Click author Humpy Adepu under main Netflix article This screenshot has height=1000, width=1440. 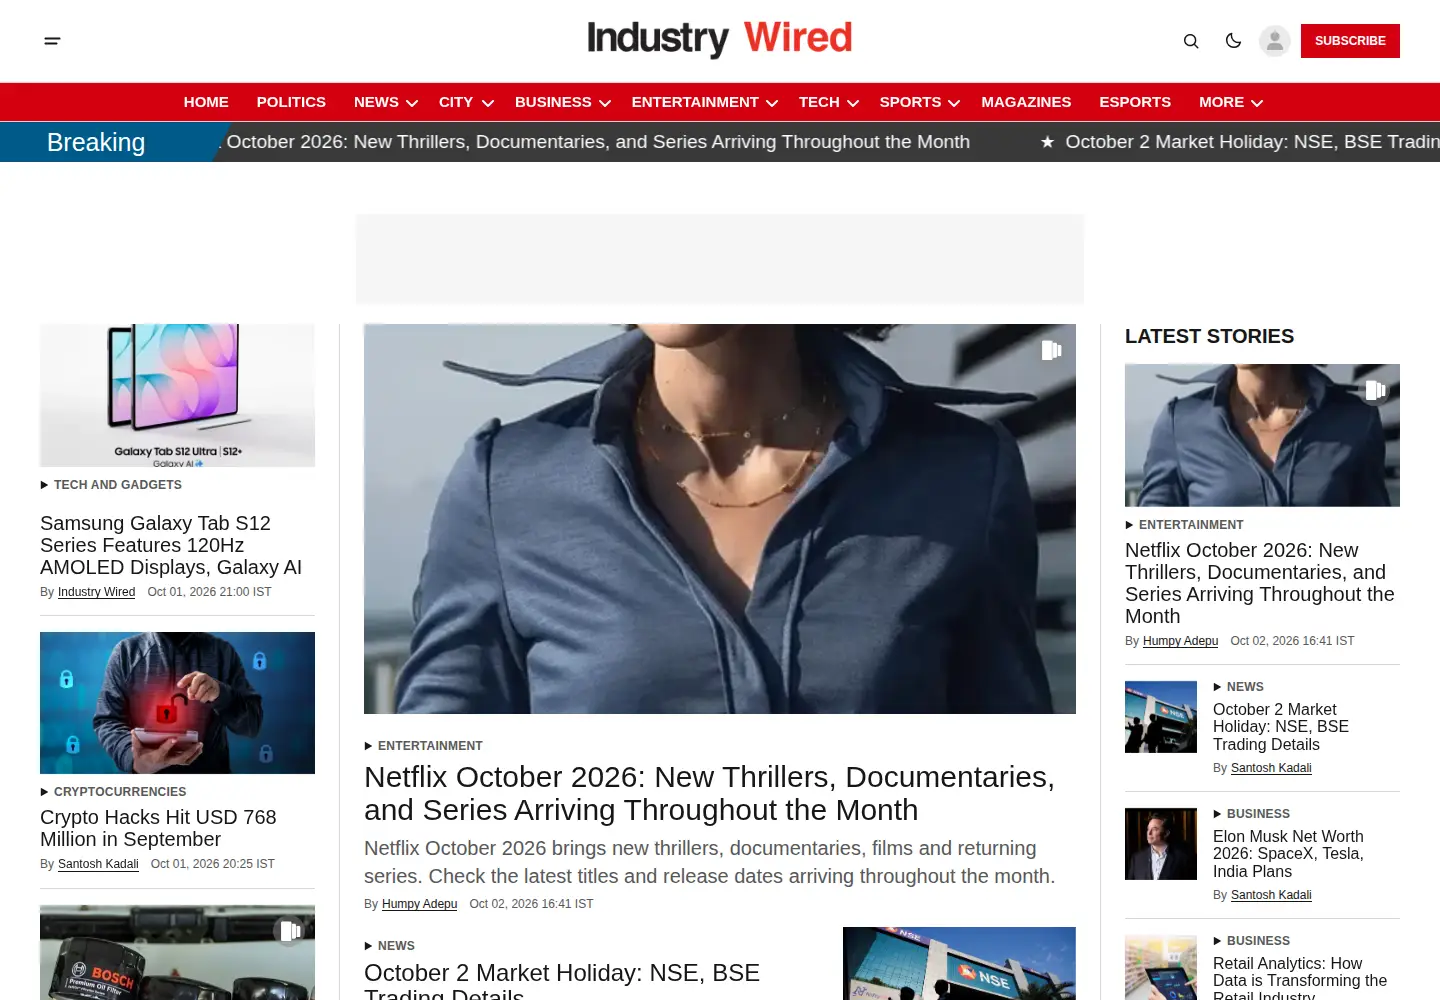[x=419, y=904]
